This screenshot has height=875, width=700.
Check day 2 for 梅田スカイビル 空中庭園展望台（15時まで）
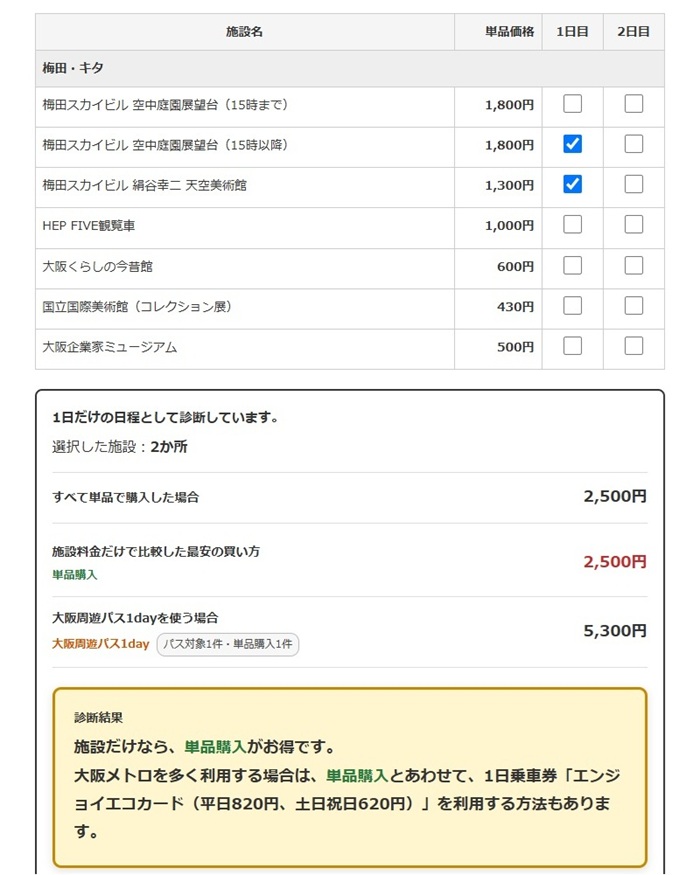634,104
